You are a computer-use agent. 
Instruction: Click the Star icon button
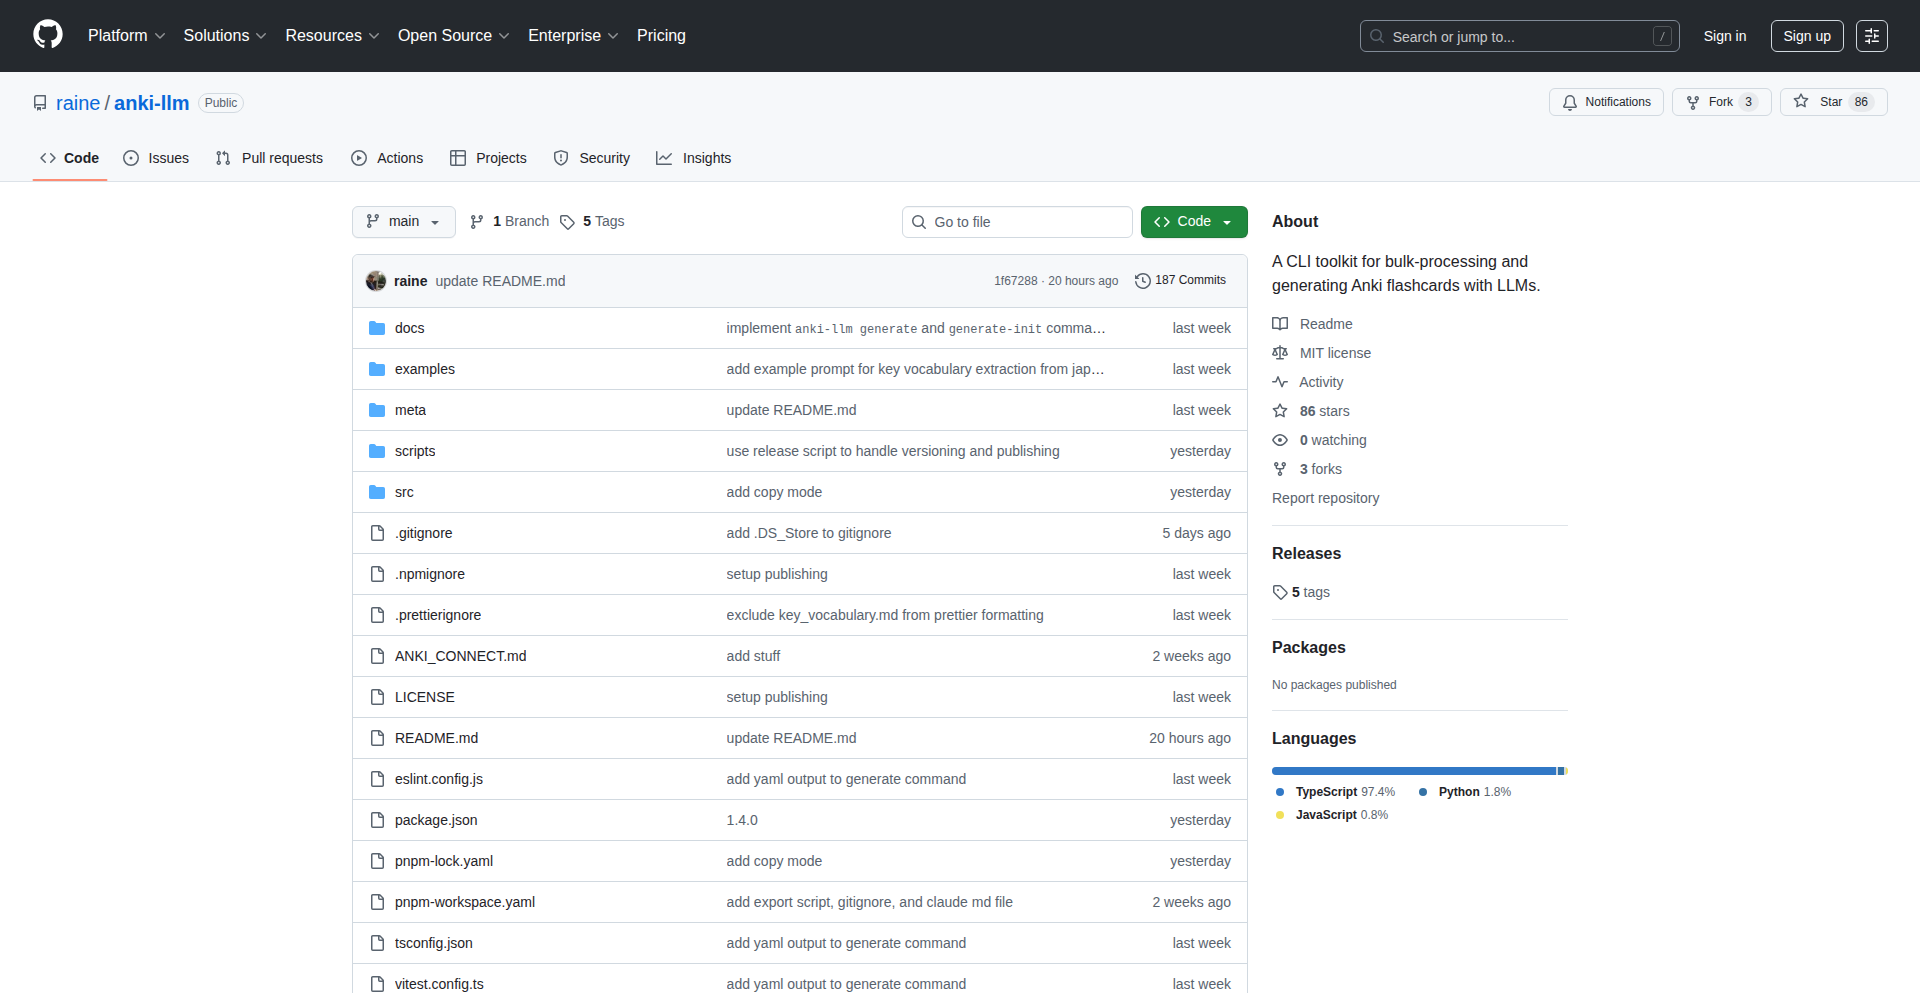tap(1801, 102)
